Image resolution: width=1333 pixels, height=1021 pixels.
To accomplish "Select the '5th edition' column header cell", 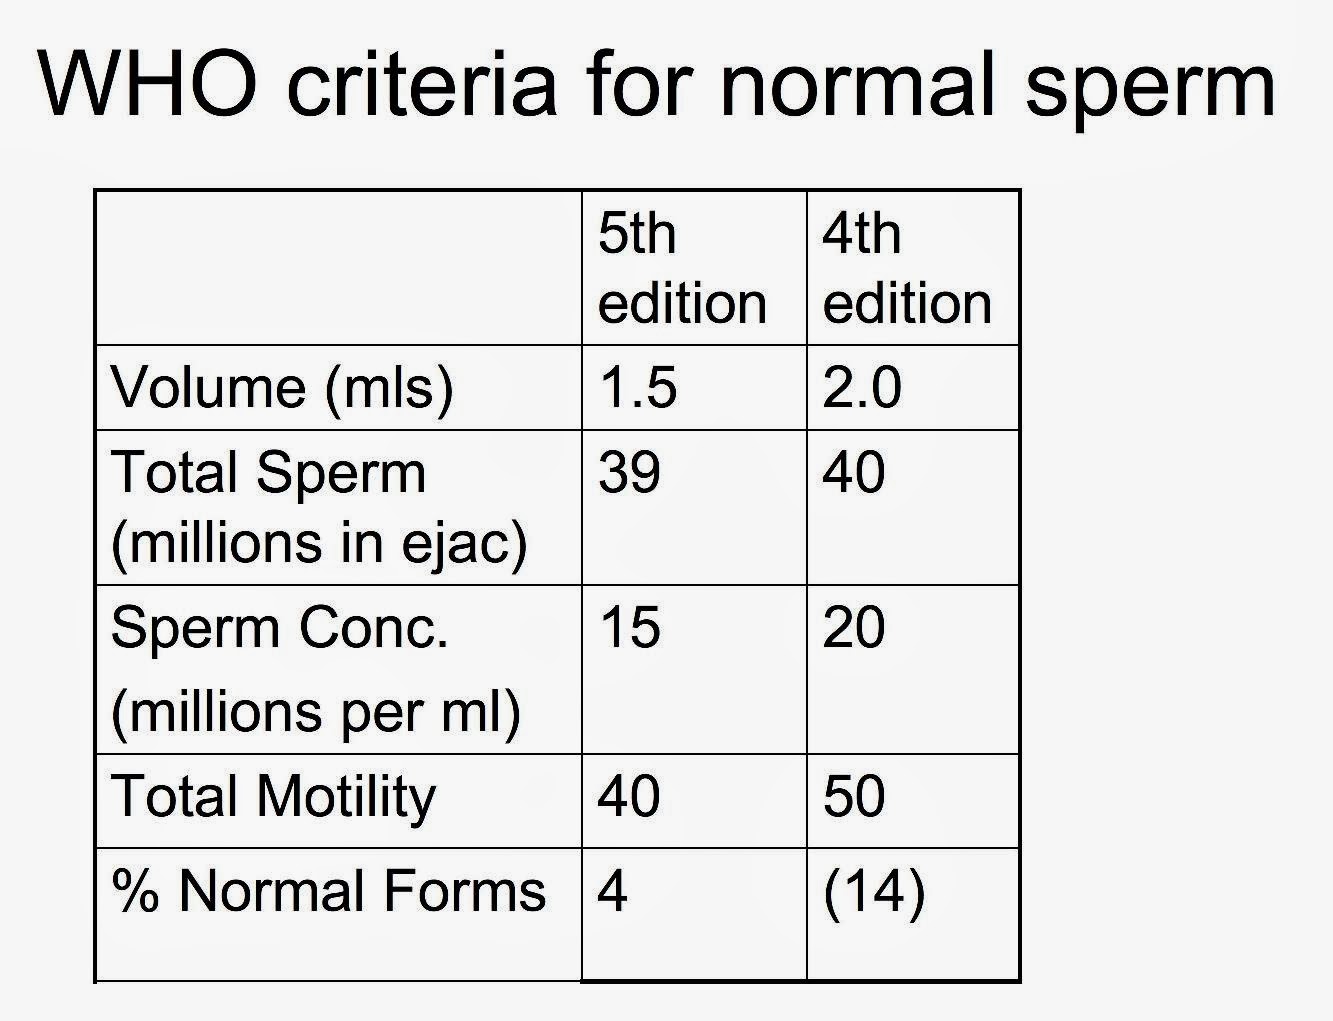I will coord(682,268).
